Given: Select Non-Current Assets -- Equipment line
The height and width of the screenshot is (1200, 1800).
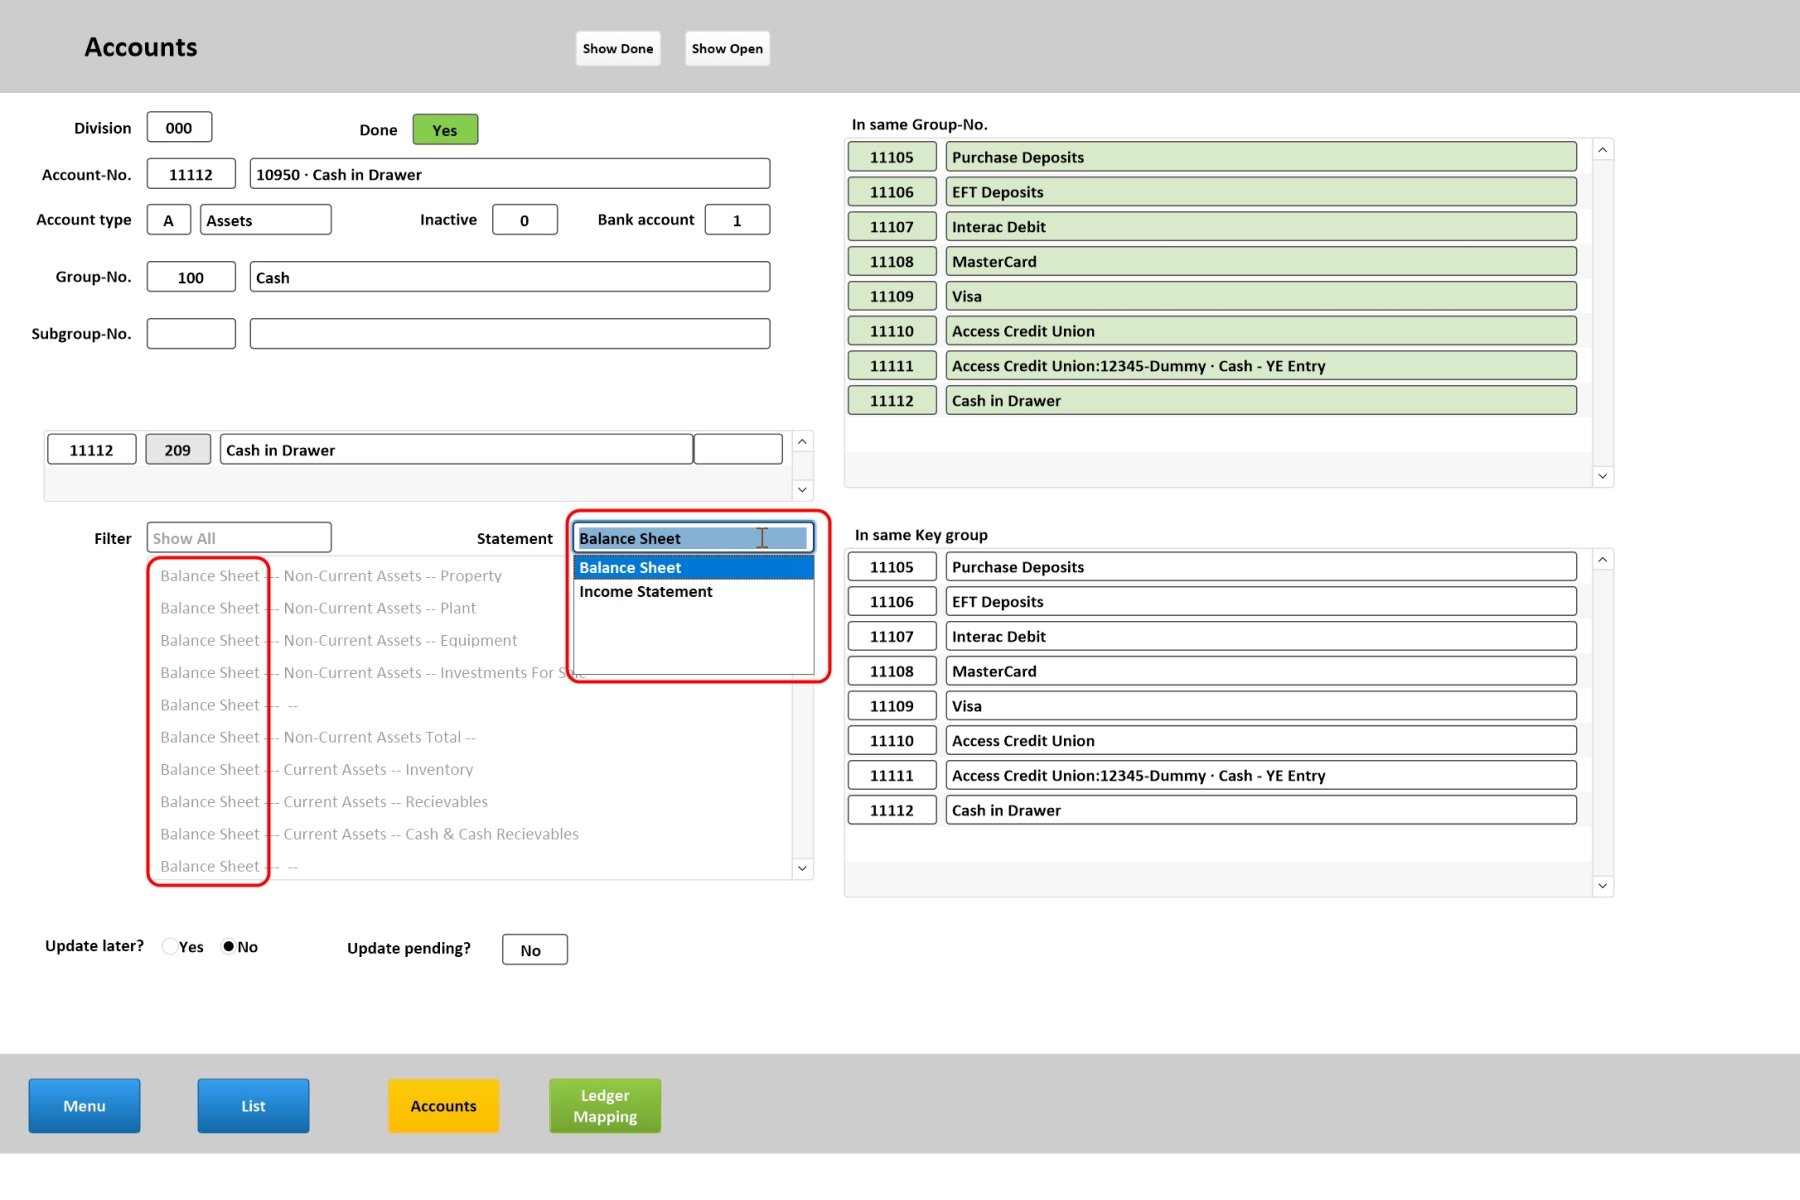Looking at the screenshot, I should [339, 640].
